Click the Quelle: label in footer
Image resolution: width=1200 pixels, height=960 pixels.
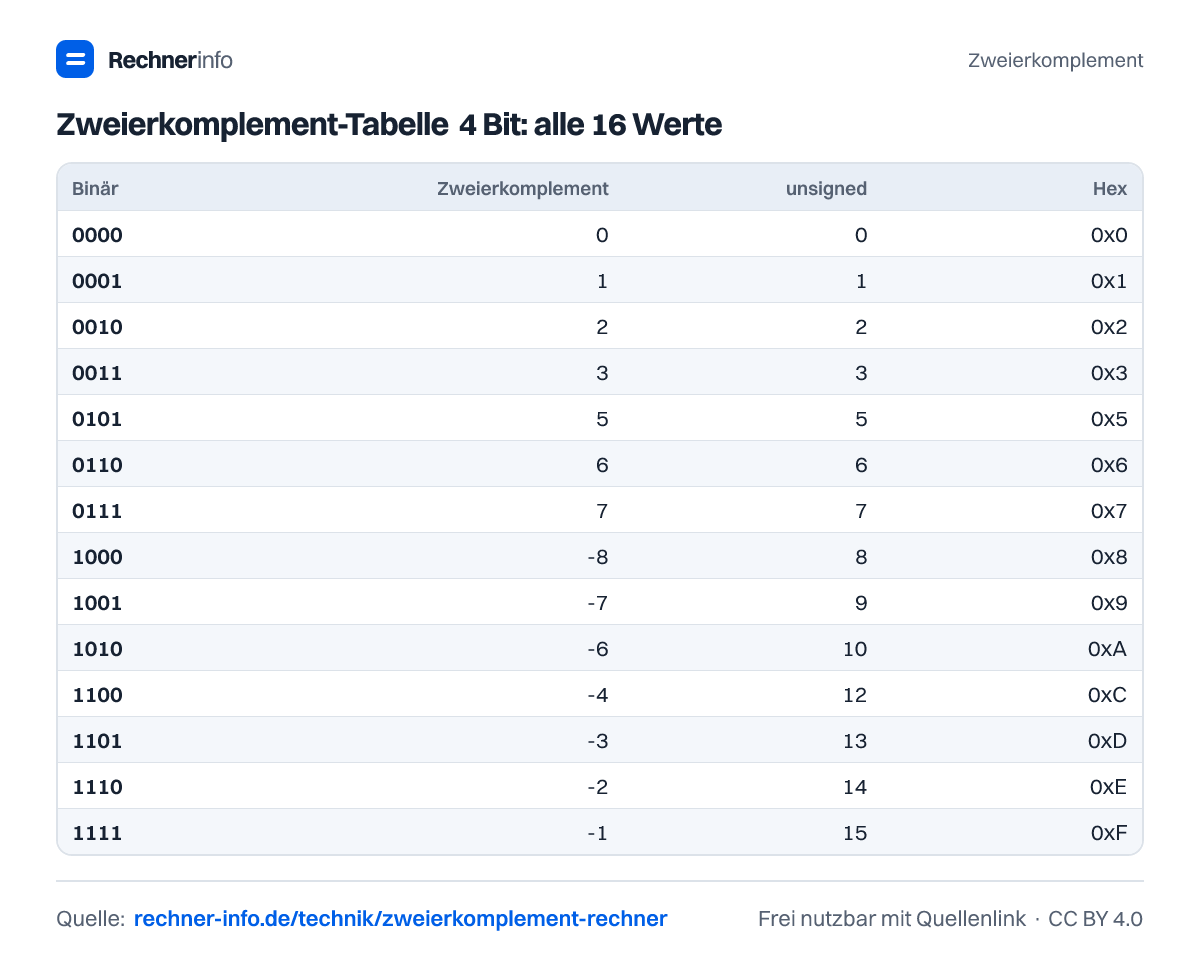tap(90, 918)
